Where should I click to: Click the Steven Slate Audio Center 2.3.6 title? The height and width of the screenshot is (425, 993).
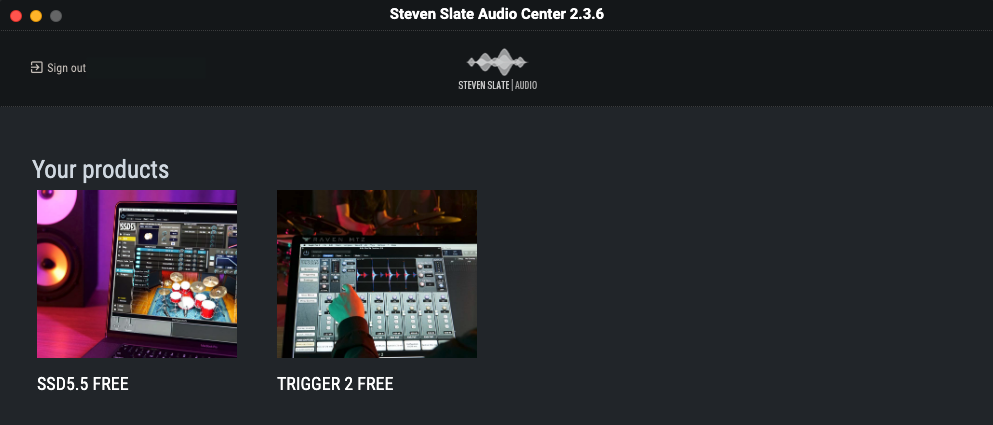pos(496,14)
